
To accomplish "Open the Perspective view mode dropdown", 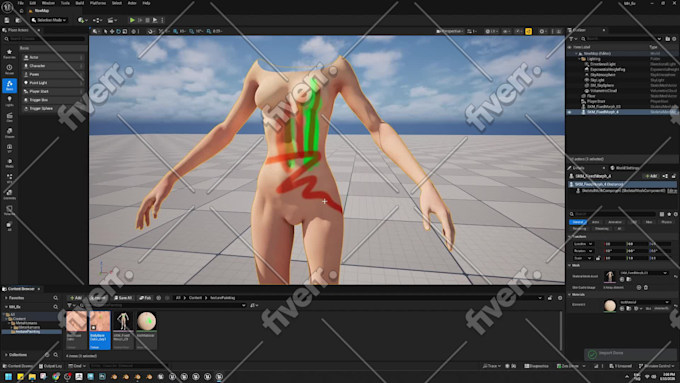I will click(450, 31).
